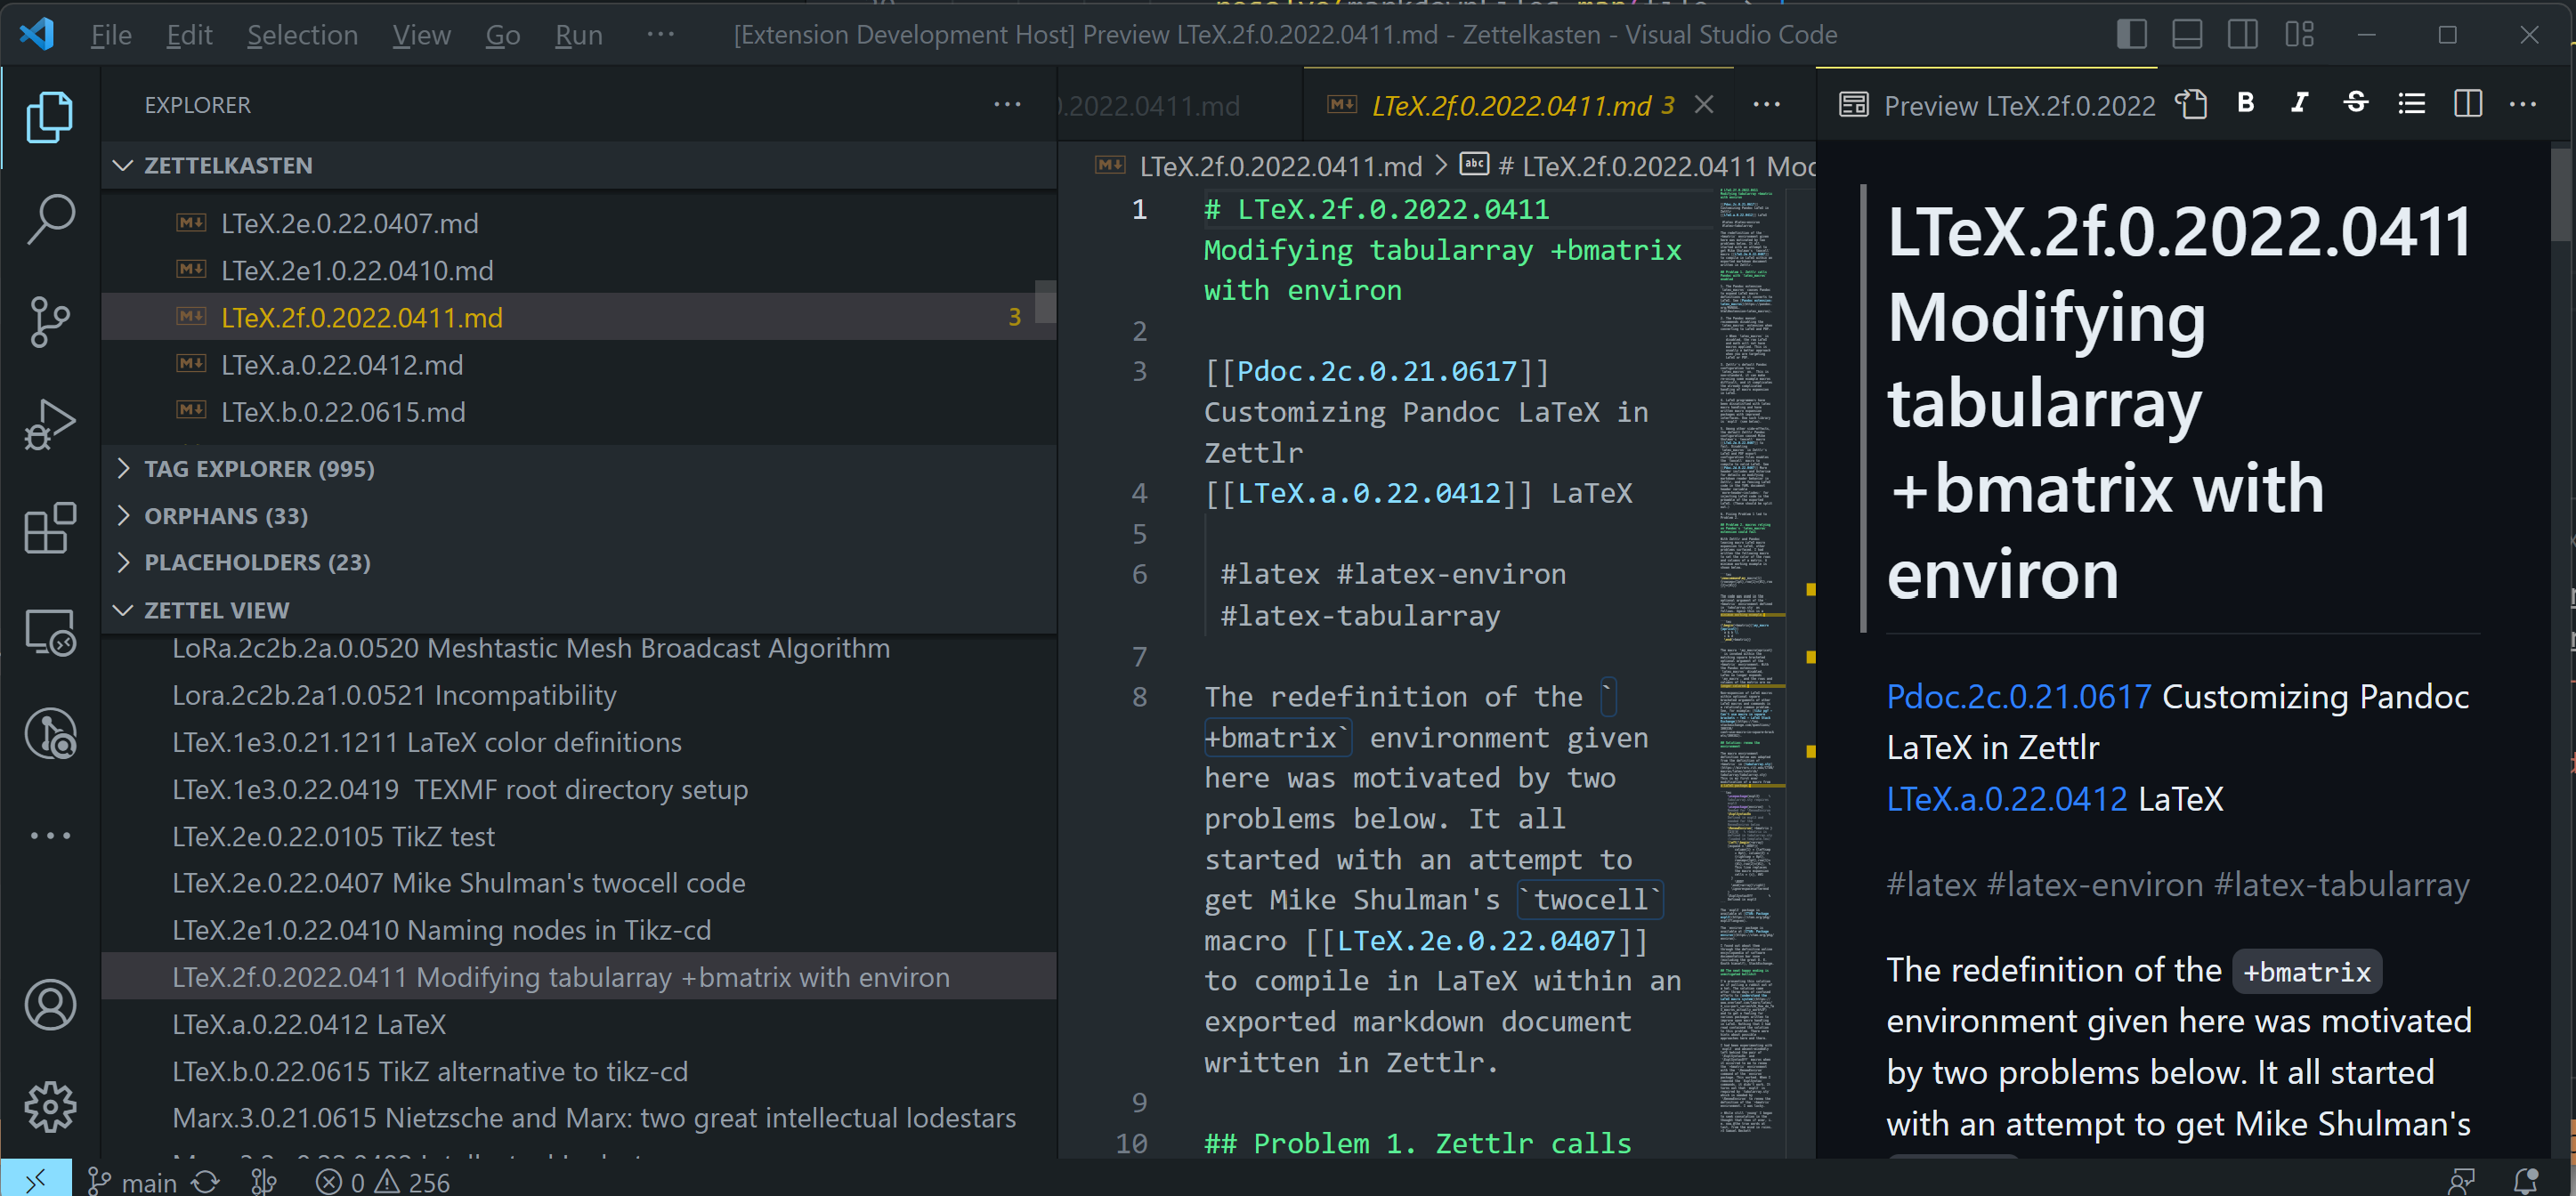Image resolution: width=2576 pixels, height=1196 pixels.
Task: Open the File menu
Action: (111, 35)
